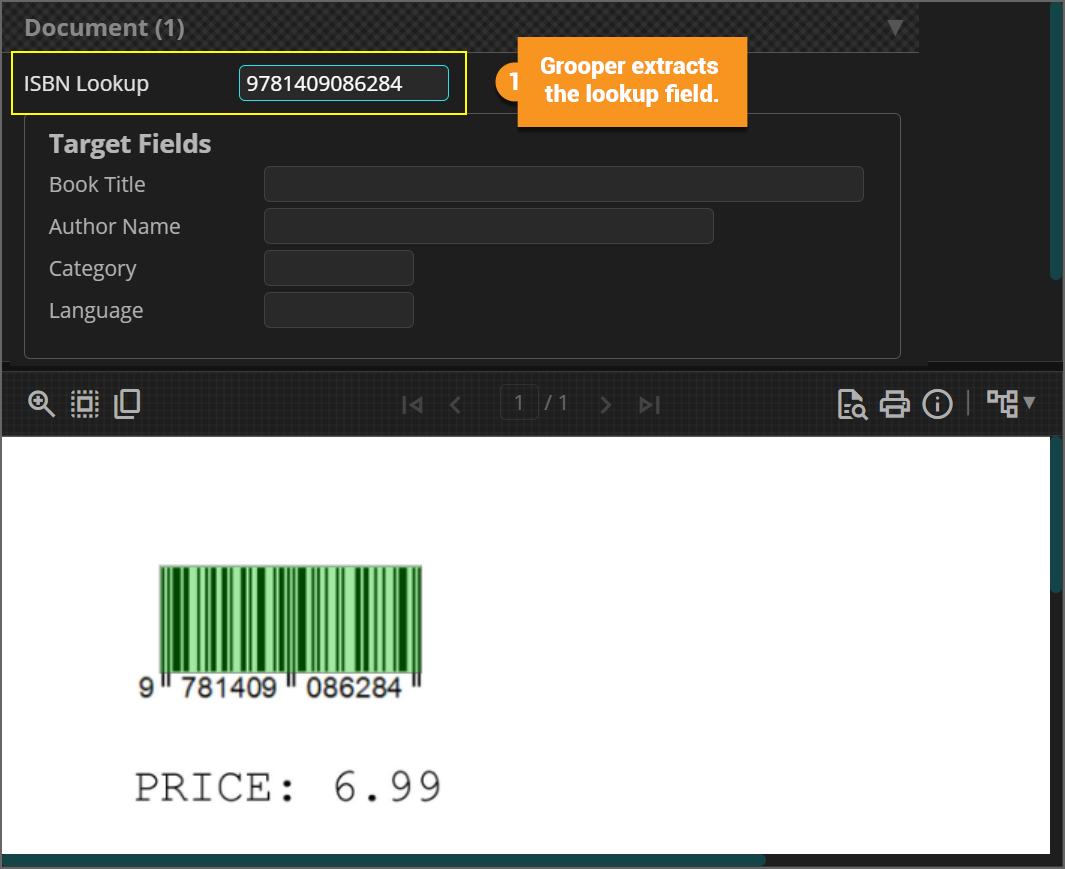
Task: Click the document viewer vertical scrollbar
Action: pyautogui.click(x=1056, y=515)
